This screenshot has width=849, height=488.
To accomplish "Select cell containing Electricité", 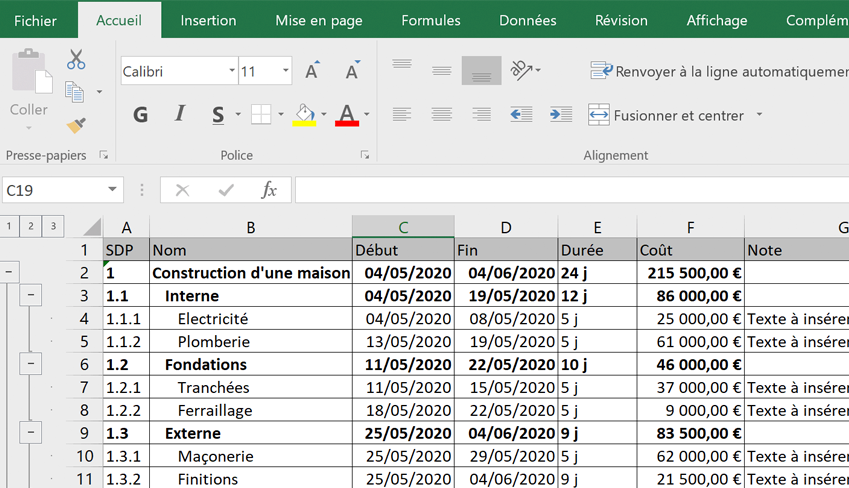I will pos(251,318).
